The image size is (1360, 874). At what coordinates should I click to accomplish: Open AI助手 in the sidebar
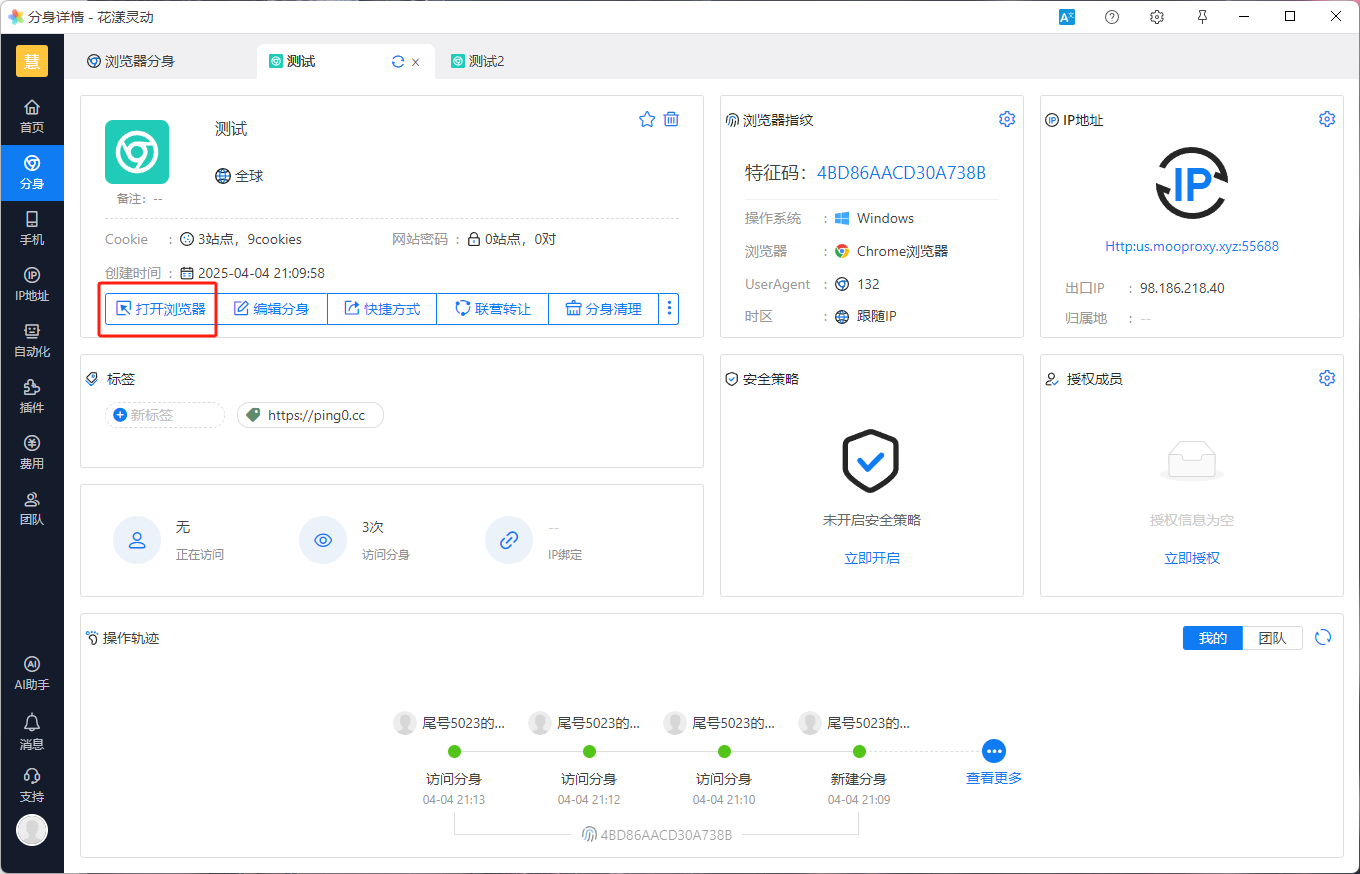(x=32, y=673)
